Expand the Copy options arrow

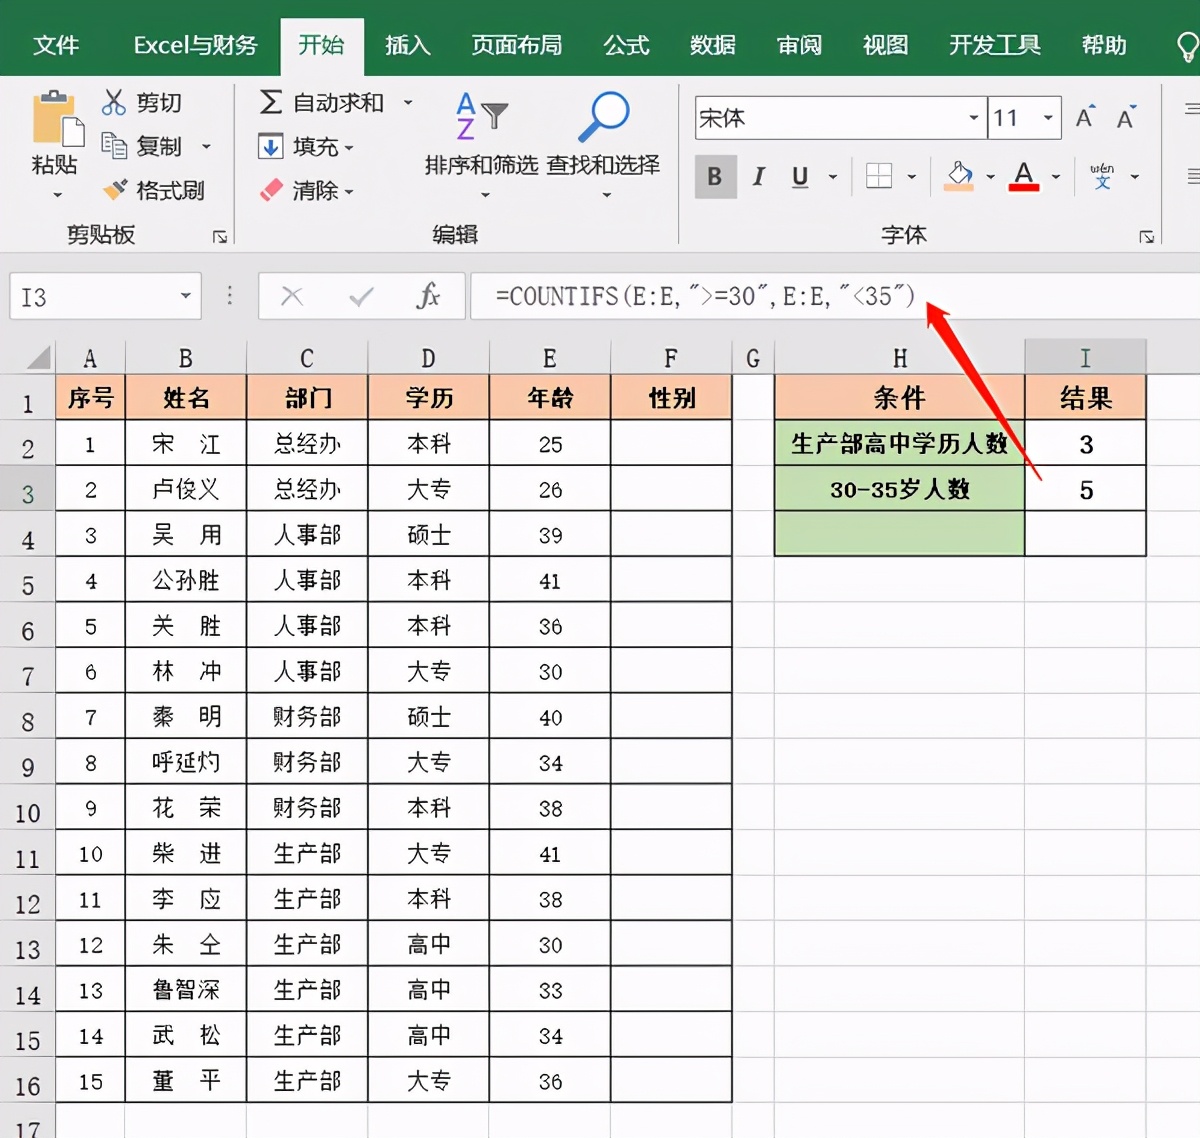tap(207, 146)
